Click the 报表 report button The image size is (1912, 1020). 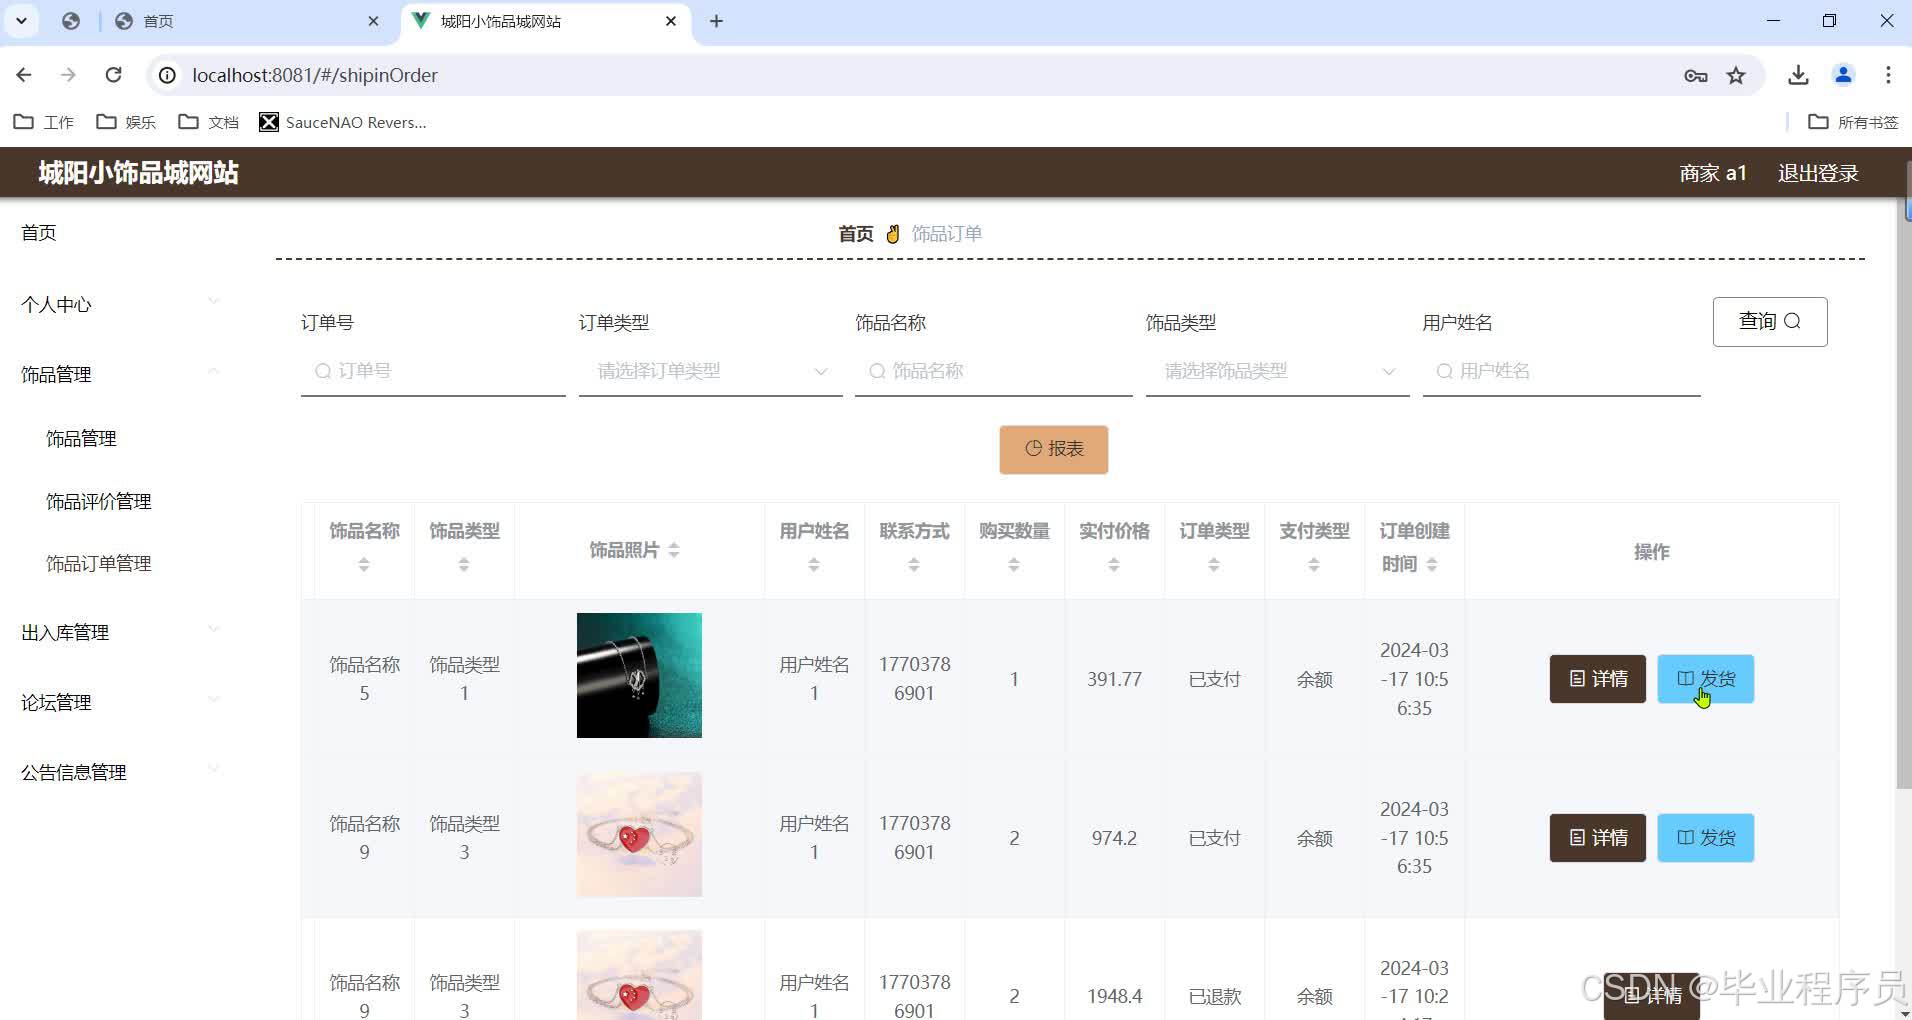point(1053,449)
